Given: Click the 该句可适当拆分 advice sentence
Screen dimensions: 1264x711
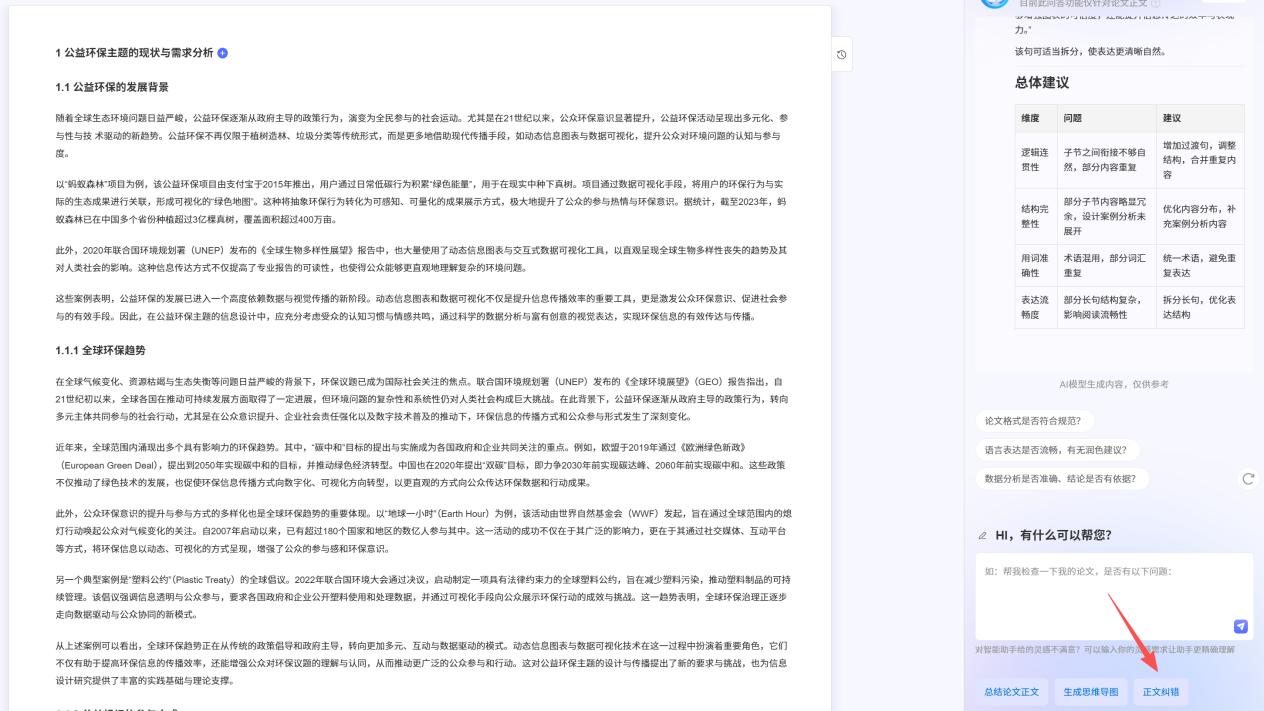Looking at the screenshot, I should [x=1090, y=51].
